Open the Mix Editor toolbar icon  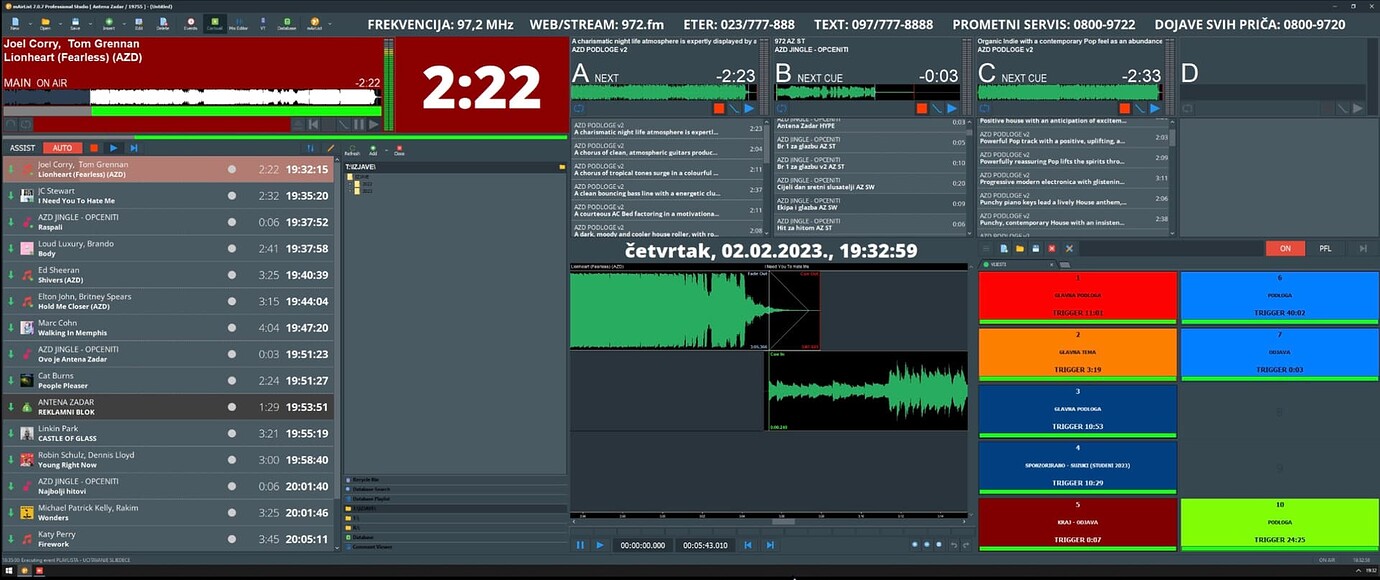(238, 22)
